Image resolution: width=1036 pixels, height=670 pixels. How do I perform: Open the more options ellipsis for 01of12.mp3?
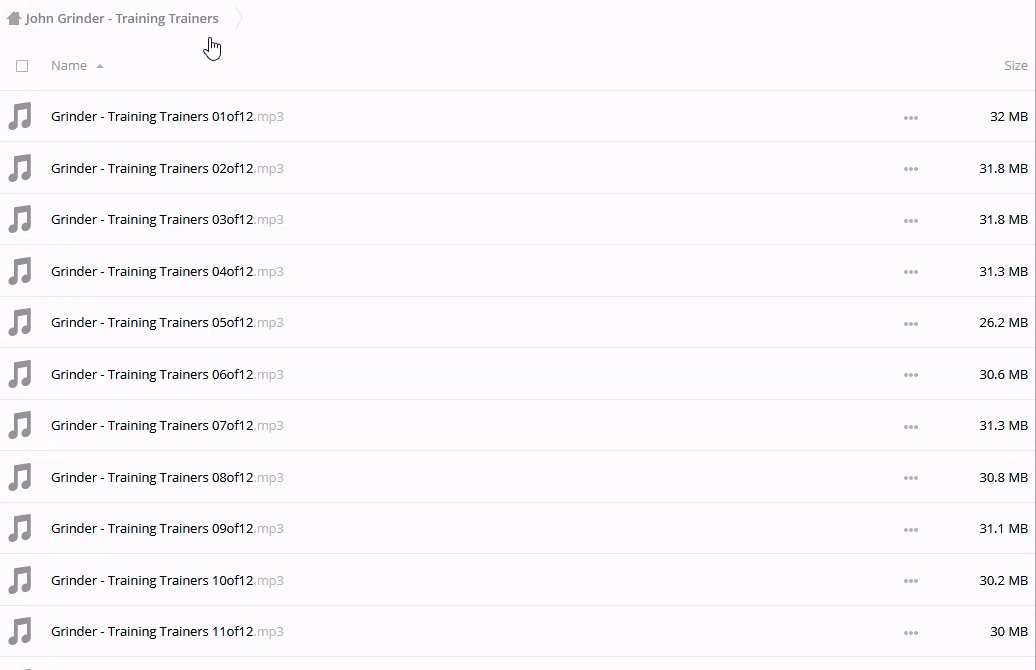pyautogui.click(x=910, y=118)
